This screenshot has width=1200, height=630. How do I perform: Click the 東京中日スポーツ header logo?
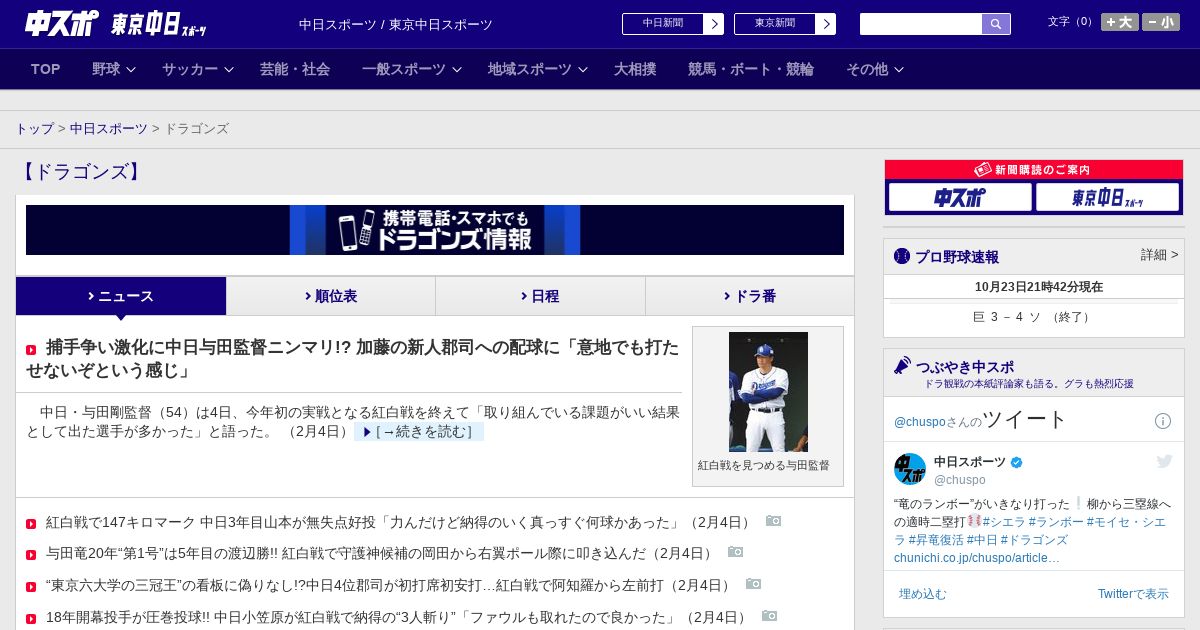pos(158,24)
